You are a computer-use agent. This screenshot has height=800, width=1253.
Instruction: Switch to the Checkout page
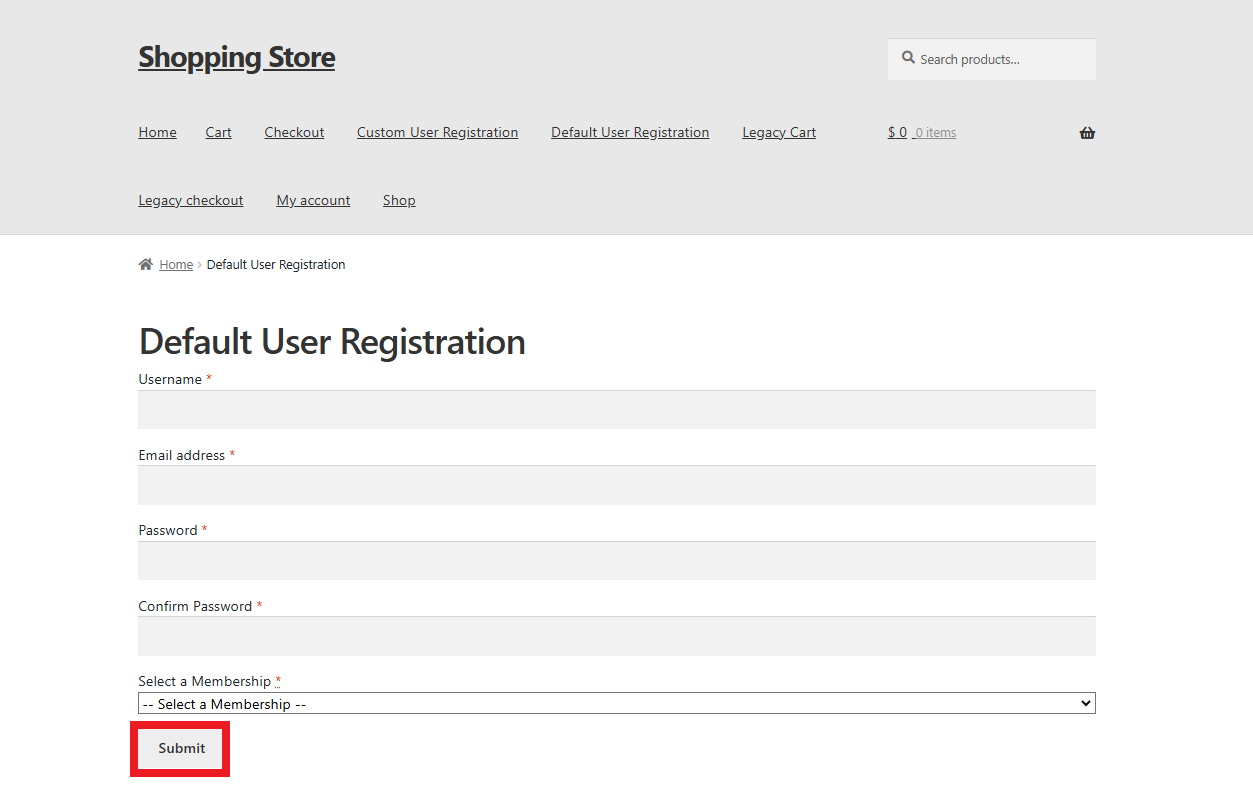pyautogui.click(x=294, y=132)
